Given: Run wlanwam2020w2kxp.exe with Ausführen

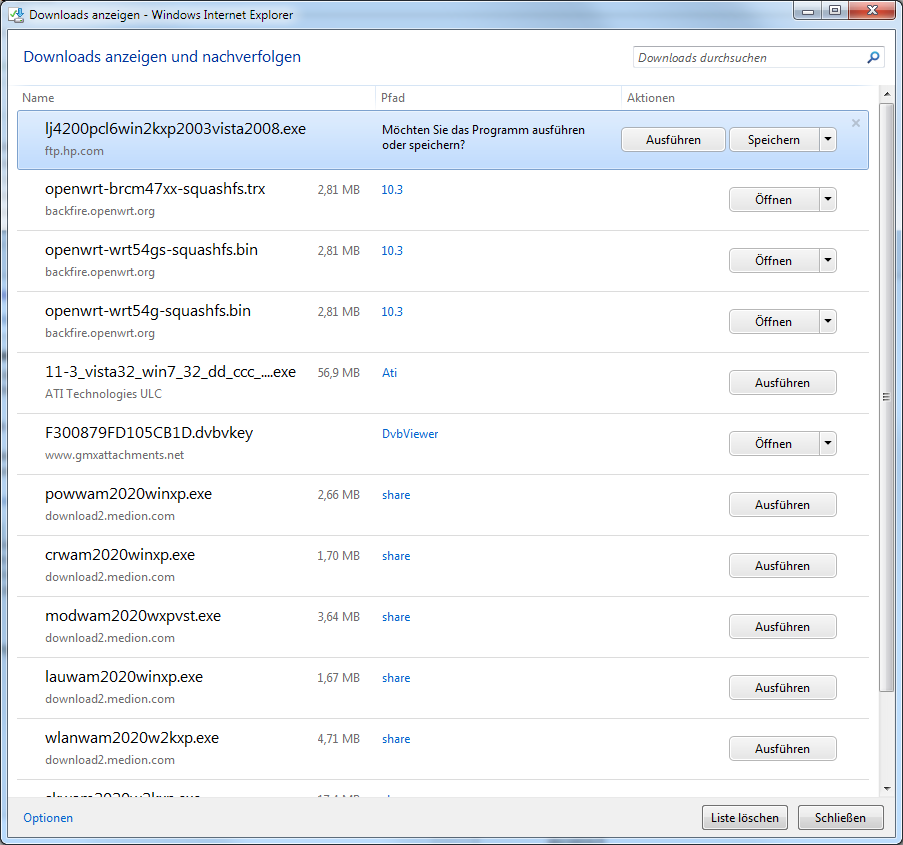Looking at the screenshot, I should [783, 749].
